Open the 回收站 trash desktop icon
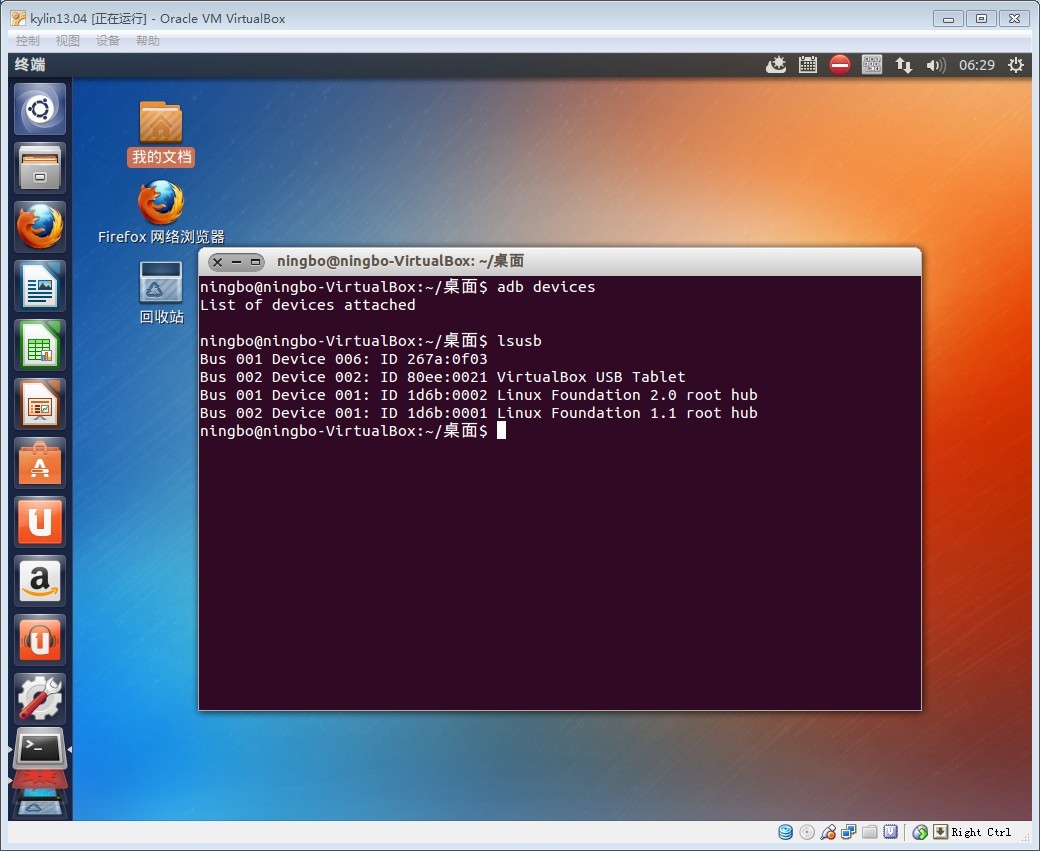 point(161,293)
